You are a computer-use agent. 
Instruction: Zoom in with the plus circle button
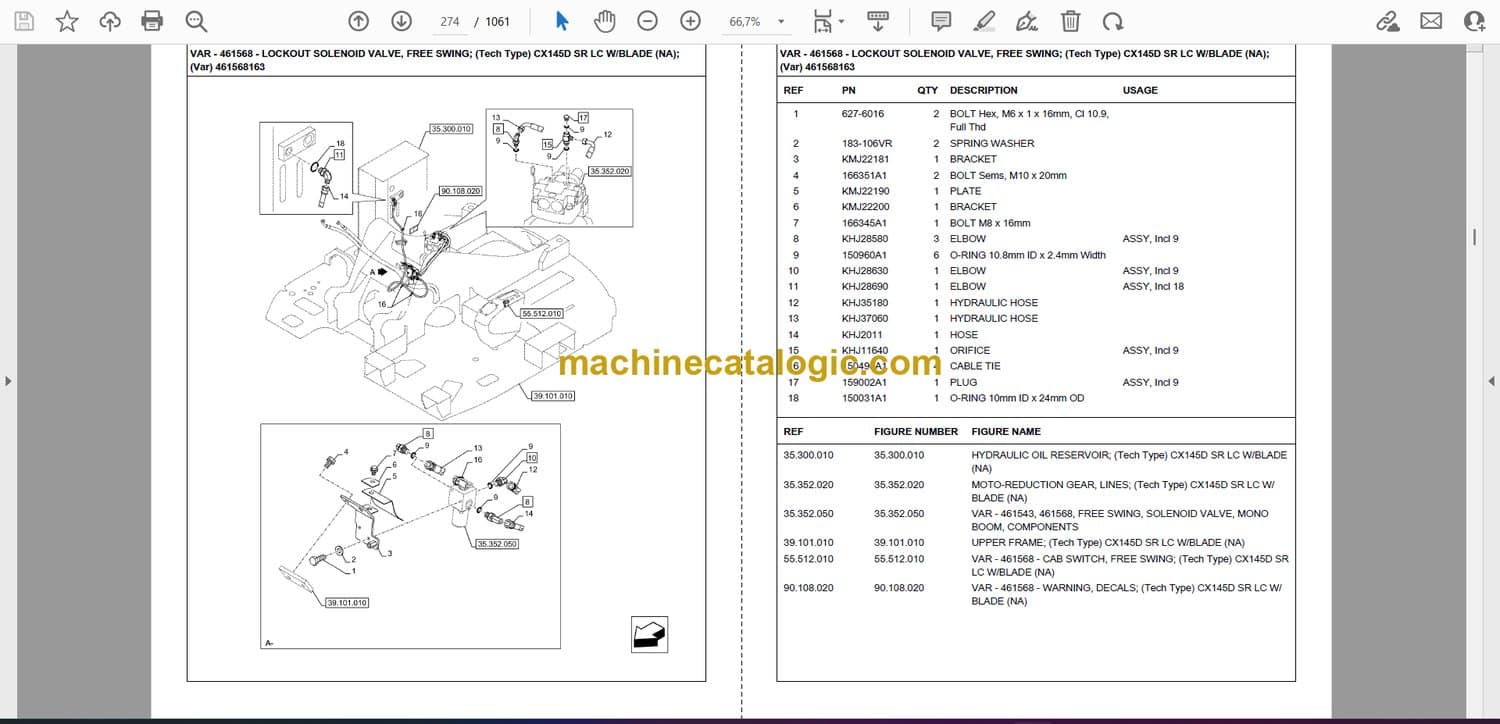click(x=690, y=21)
